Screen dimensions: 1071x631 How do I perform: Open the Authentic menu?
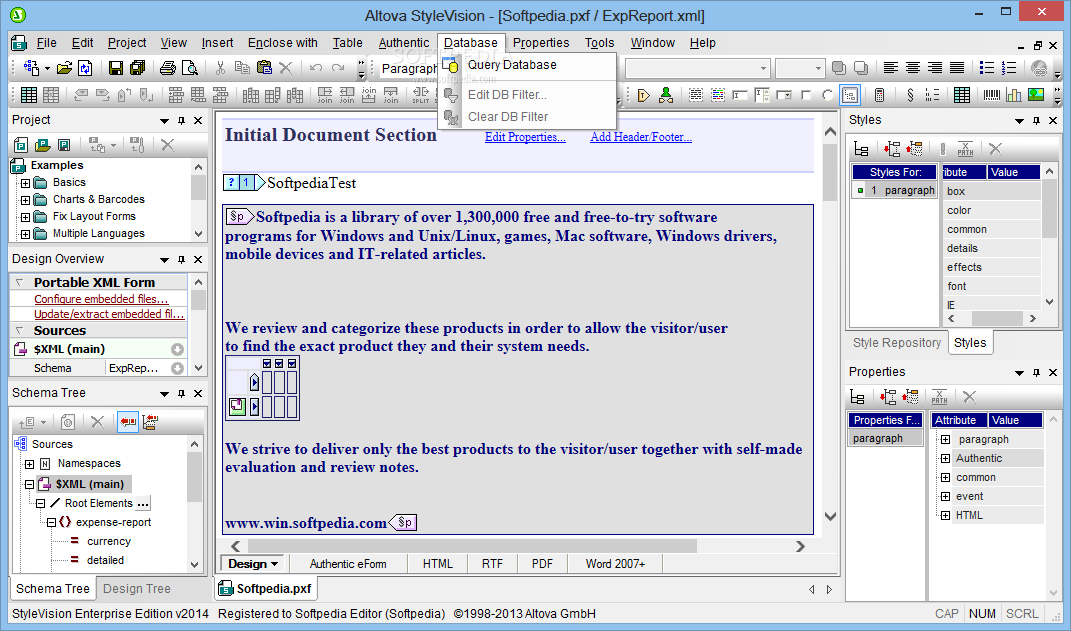pyautogui.click(x=404, y=42)
